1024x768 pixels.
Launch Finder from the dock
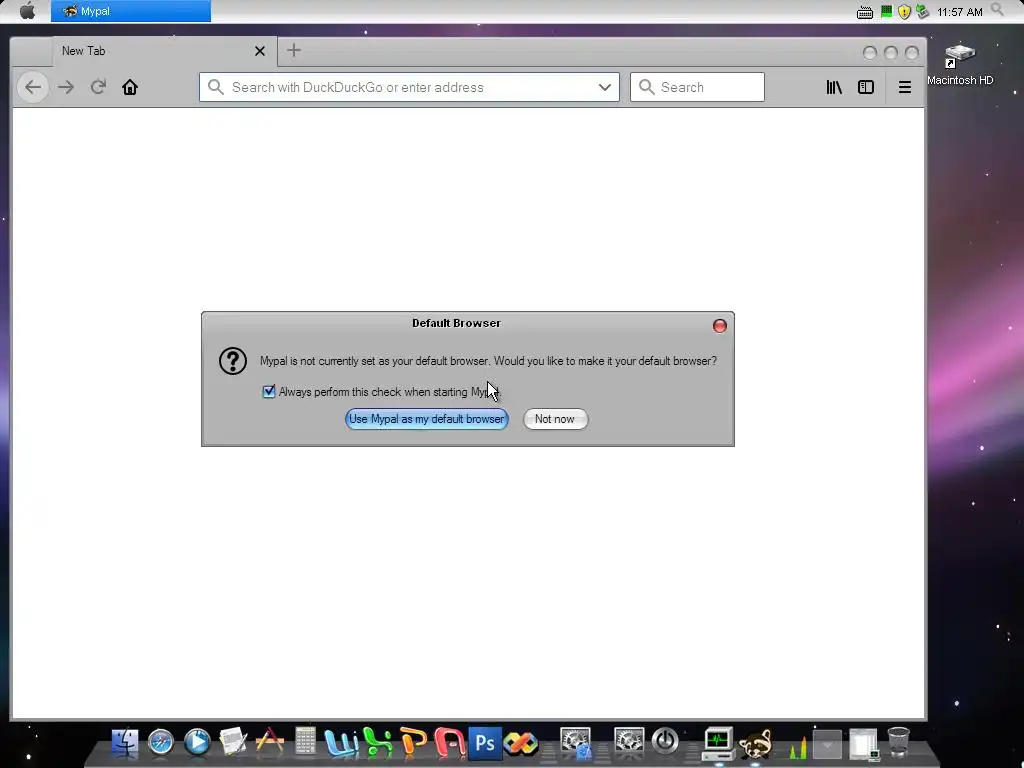124,743
